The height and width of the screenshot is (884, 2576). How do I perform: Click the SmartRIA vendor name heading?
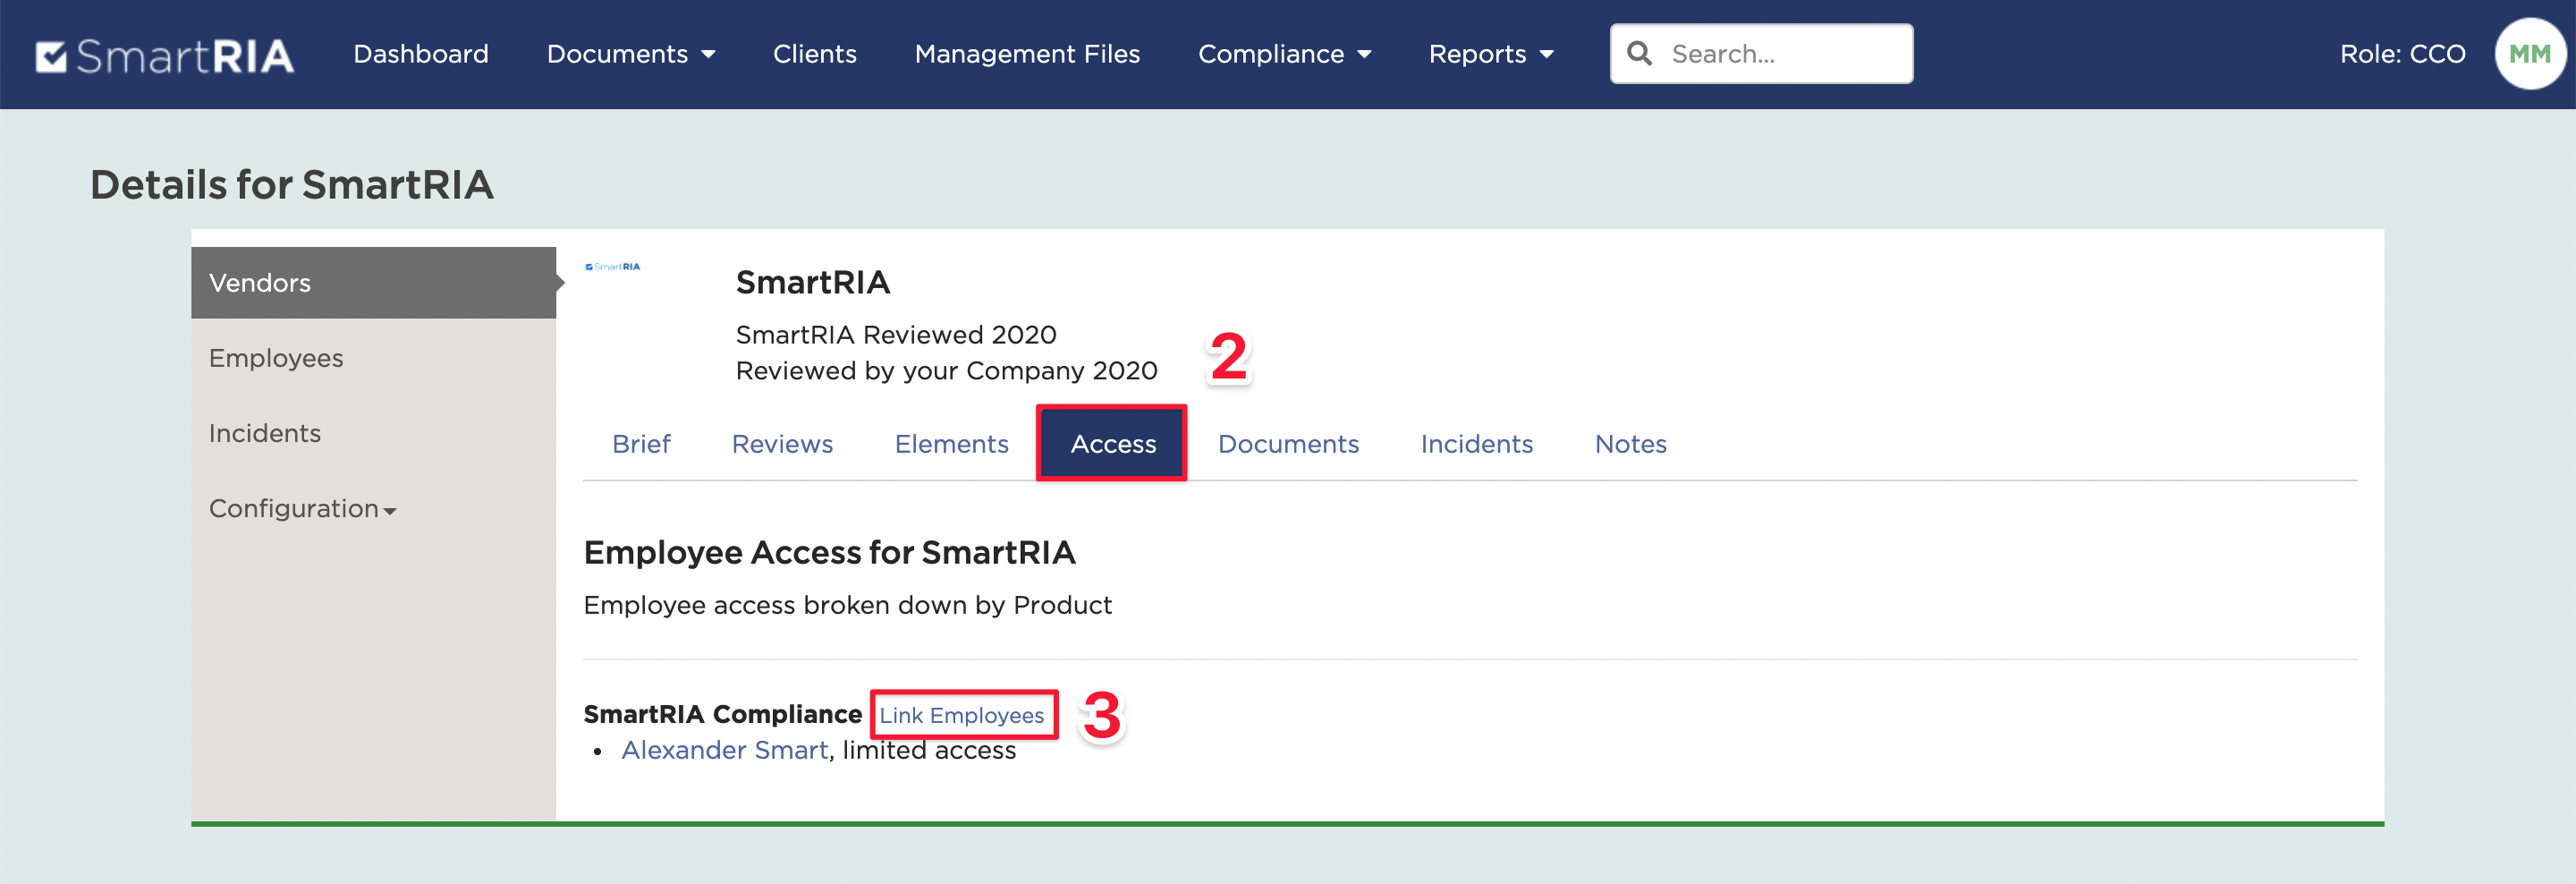pyautogui.click(x=812, y=283)
